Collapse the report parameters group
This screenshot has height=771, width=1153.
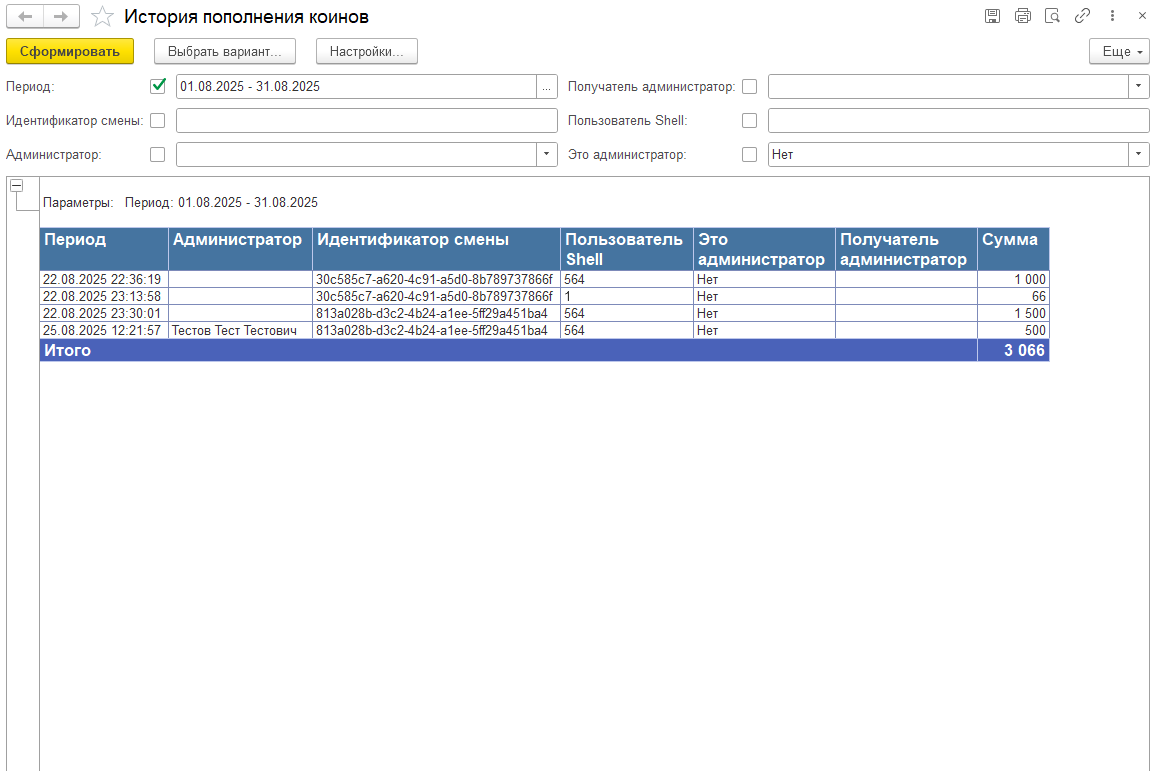click(16, 186)
